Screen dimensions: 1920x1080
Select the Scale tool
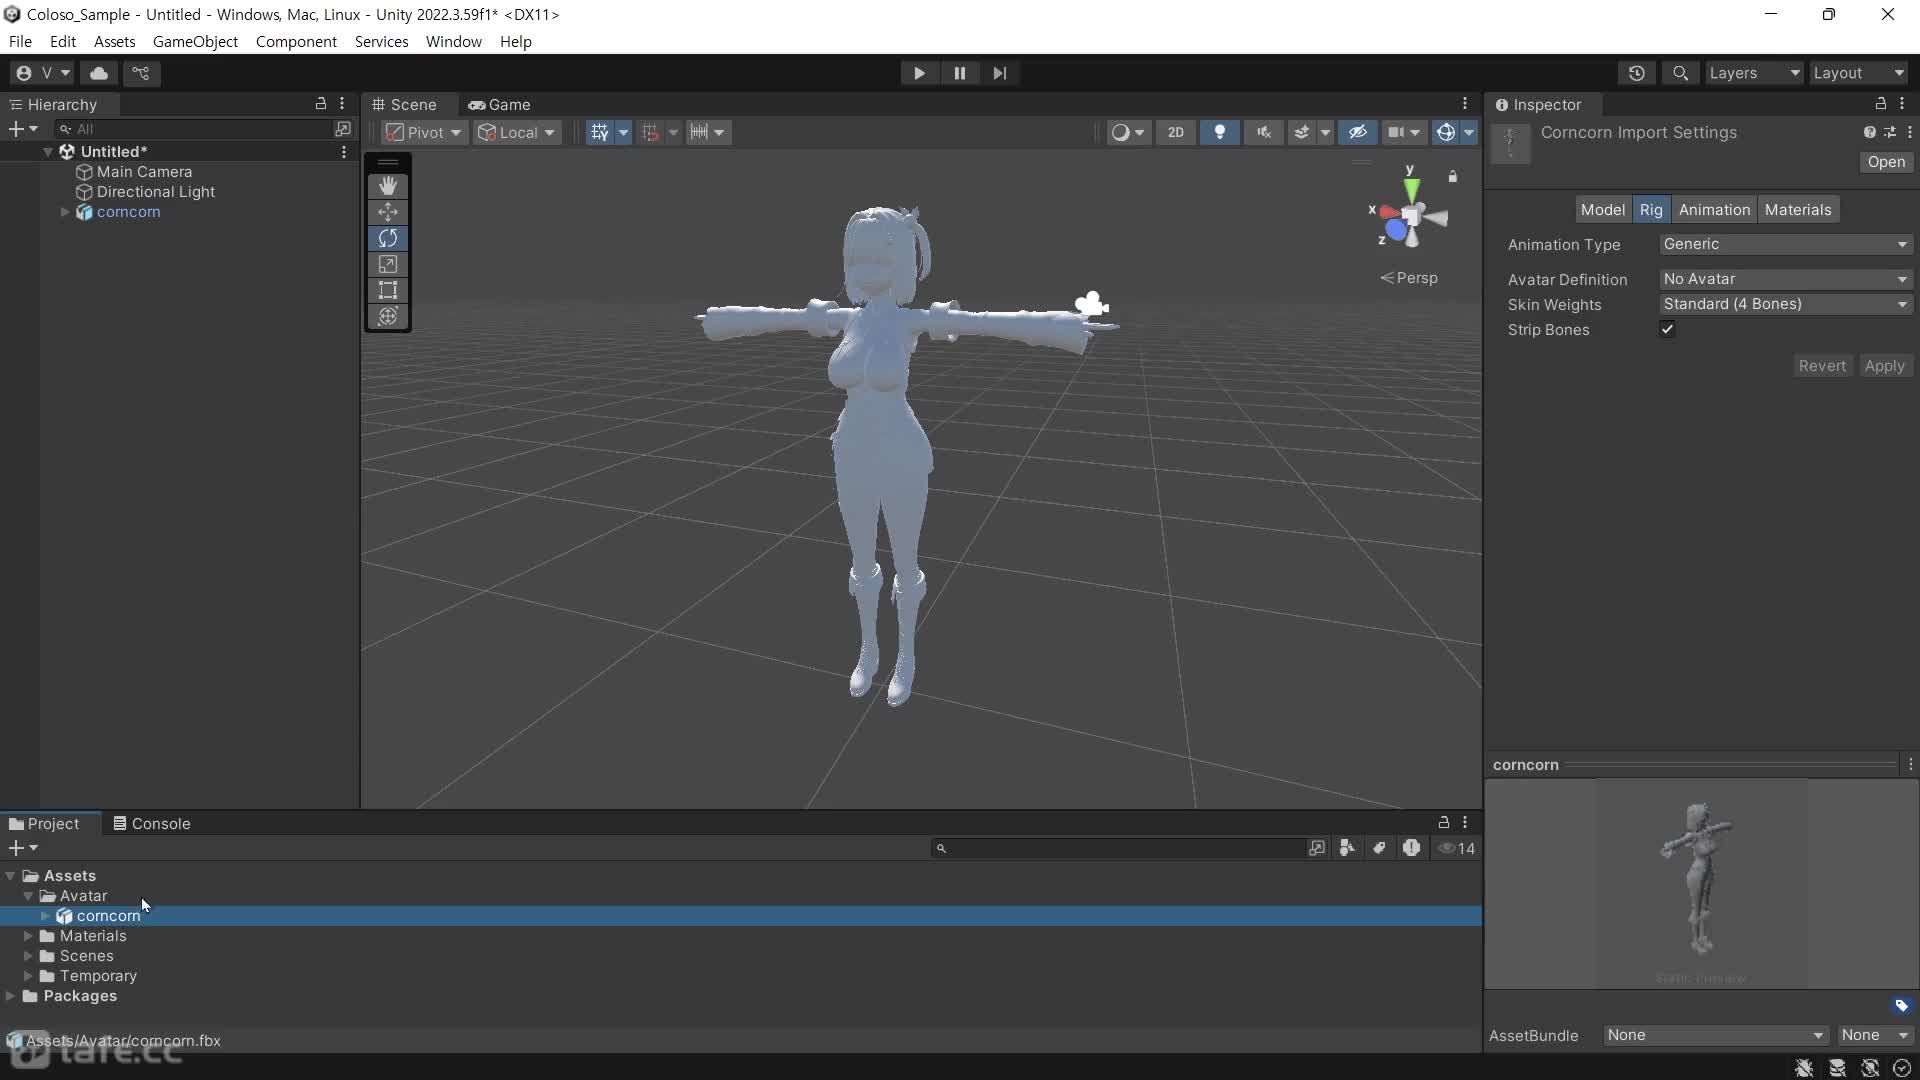point(388,264)
